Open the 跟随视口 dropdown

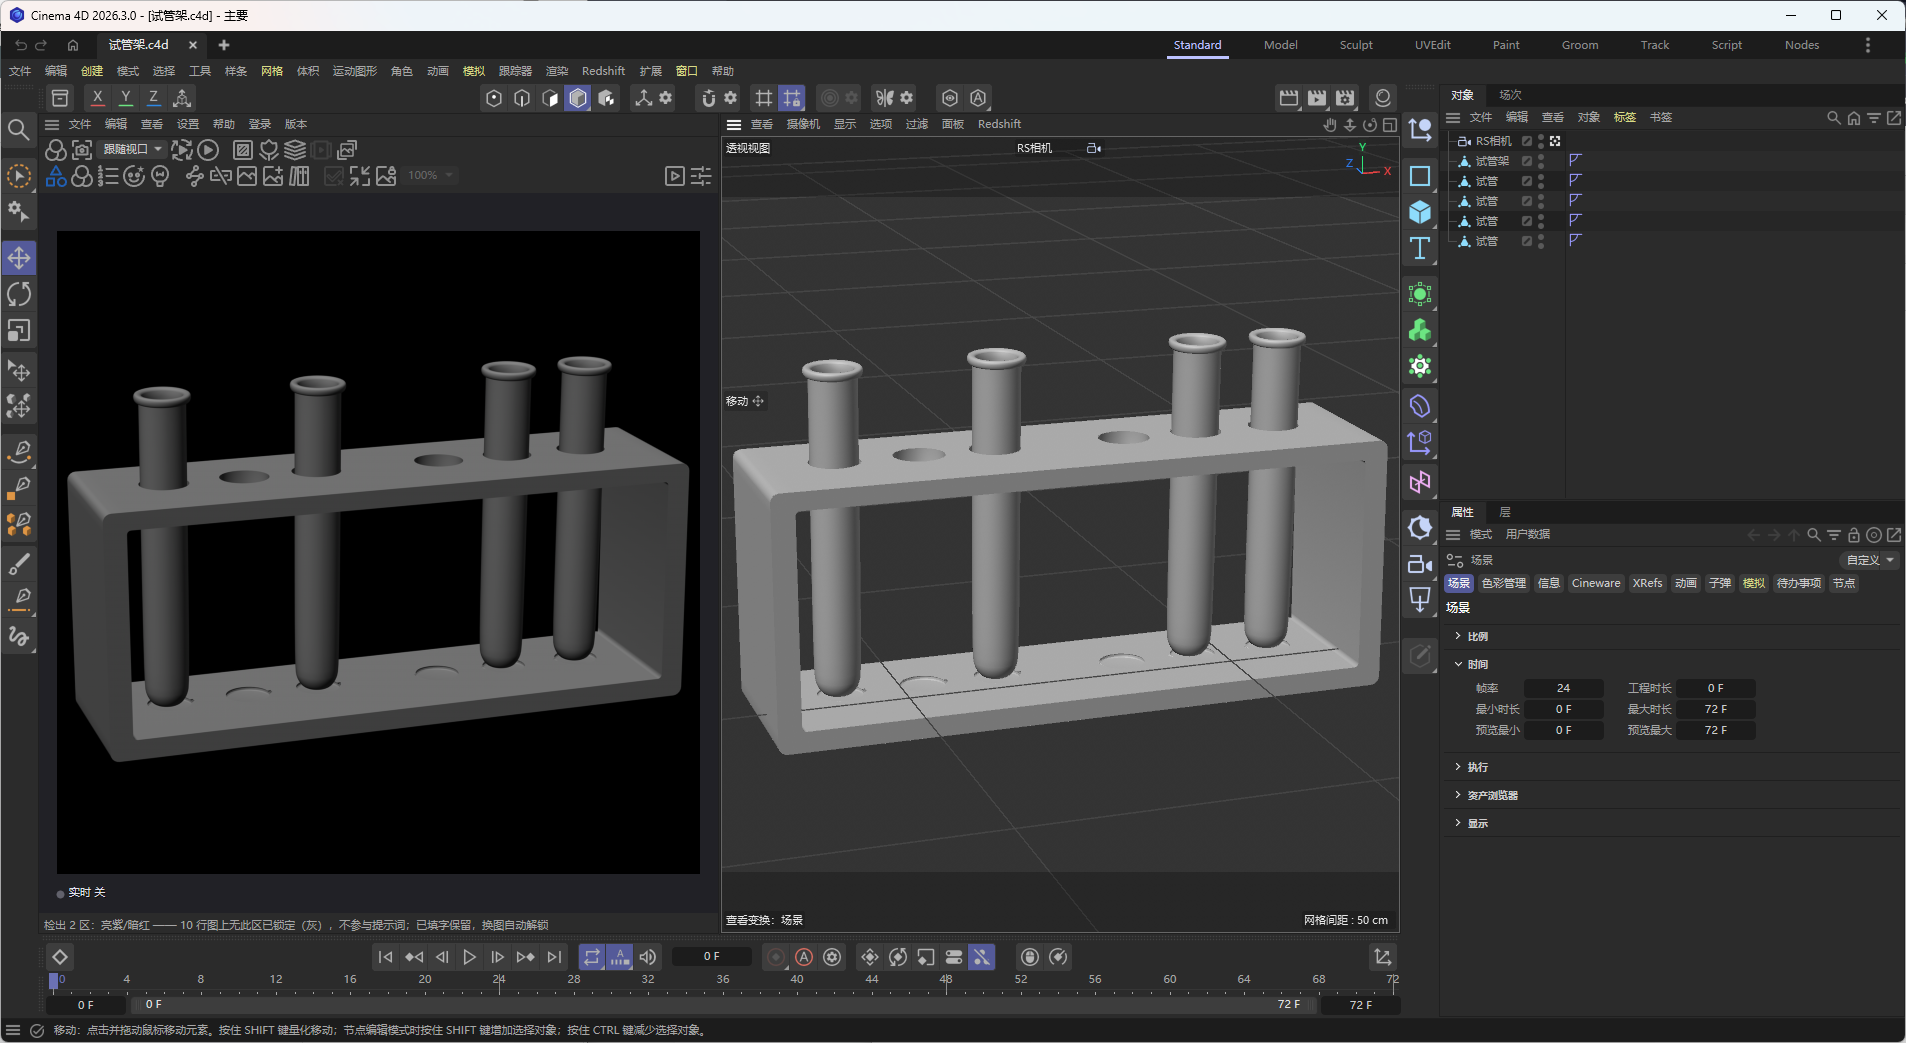coord(131,149)
